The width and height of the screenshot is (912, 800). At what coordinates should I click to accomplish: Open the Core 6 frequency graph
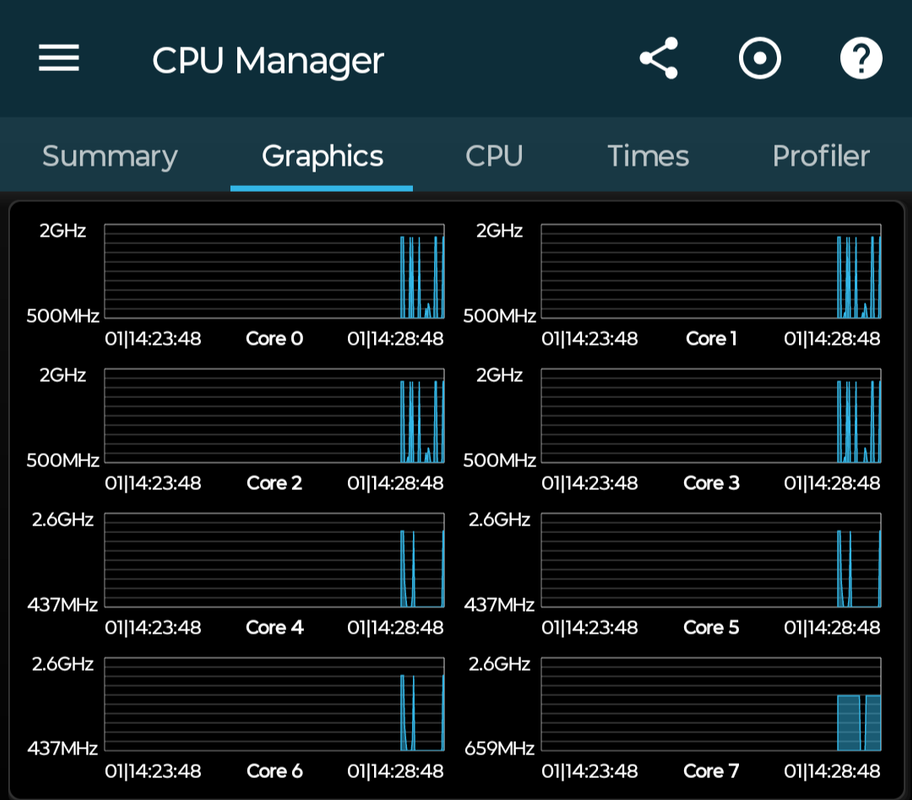point(274,704)
